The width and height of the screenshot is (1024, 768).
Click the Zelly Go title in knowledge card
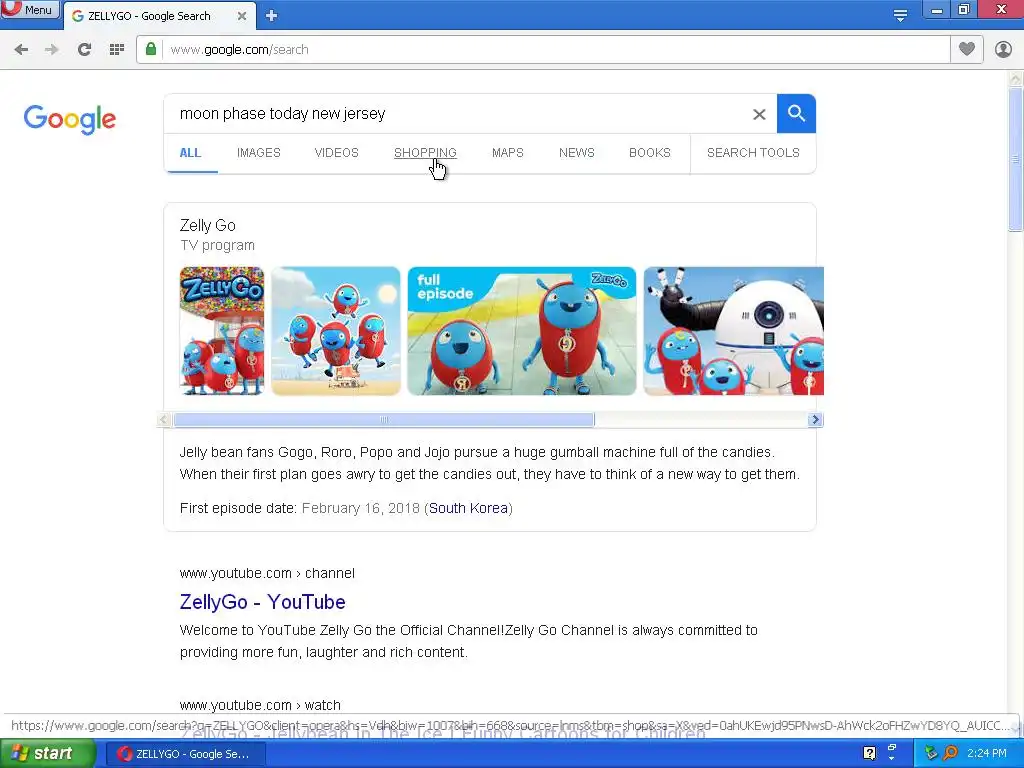coord(208,225)
